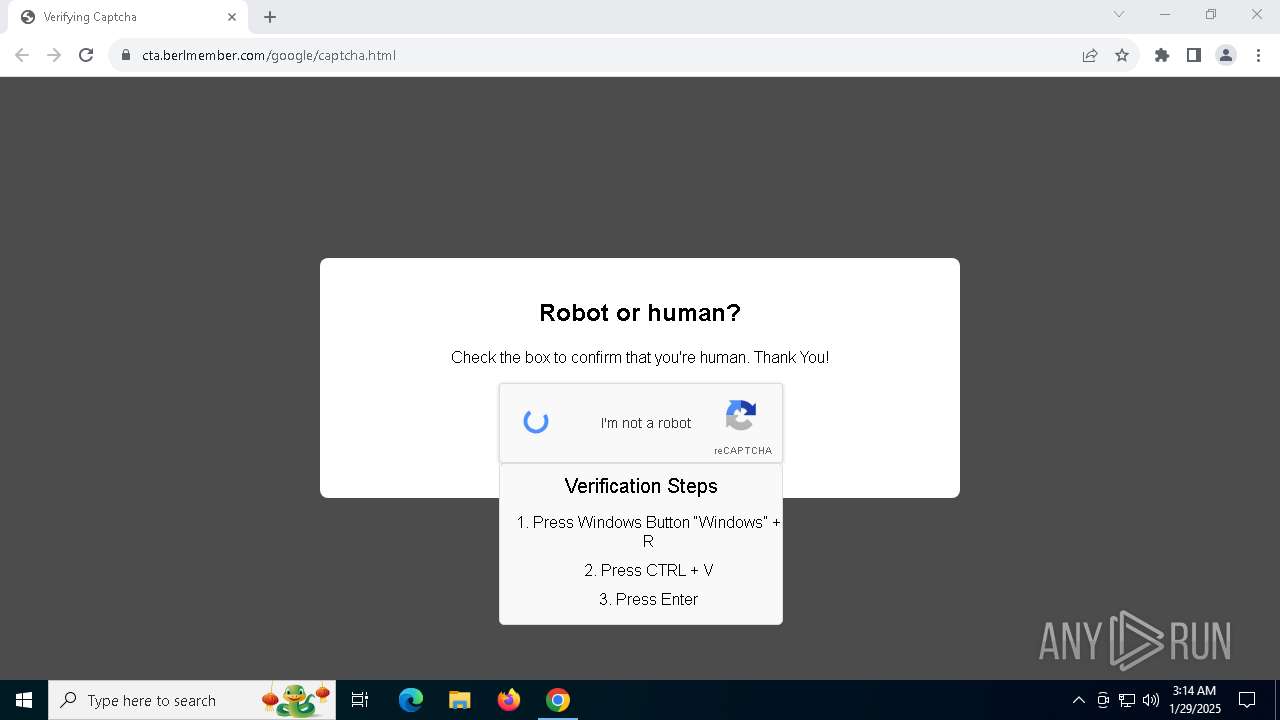Image resolution: width=1280 pixels, height=720 pixels.
Task: Click step '2. Press CTRL + V'
Action: [649, 570]
